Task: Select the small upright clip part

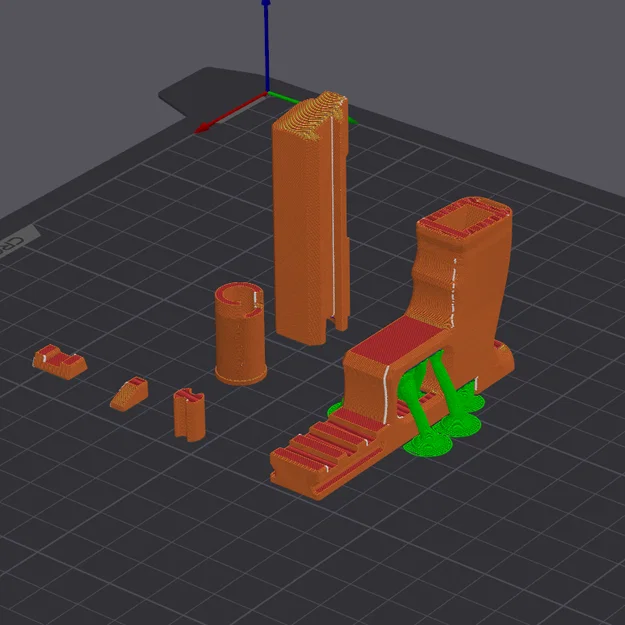Action: (189, 415)
